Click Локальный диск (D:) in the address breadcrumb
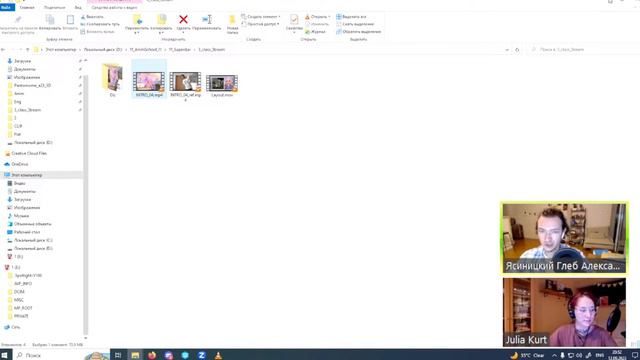Screen dimensions: 640x360 [x=103, y=49]
